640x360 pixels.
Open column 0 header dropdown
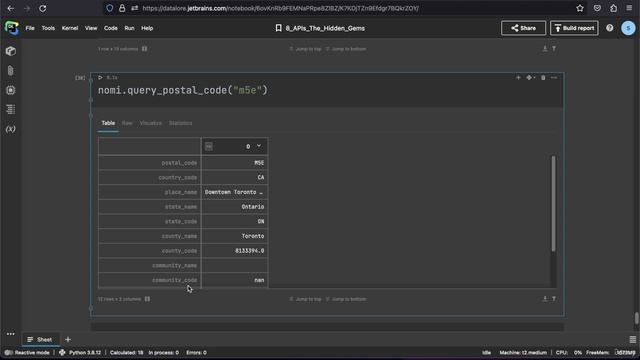259,146
